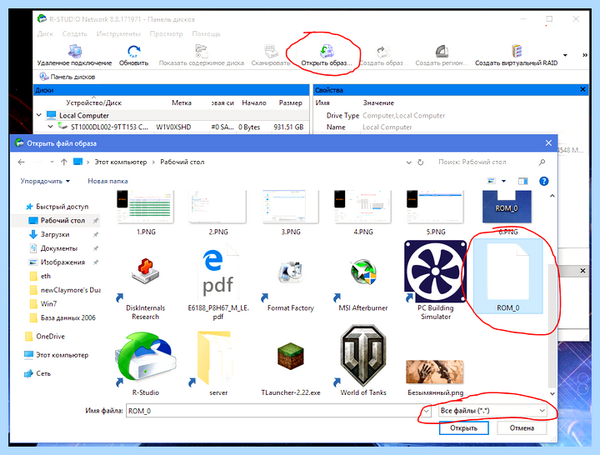Screen dimensions: 600x455
Task: Click the Поиск: Рабочий стол search field
Action: (491, 162)
